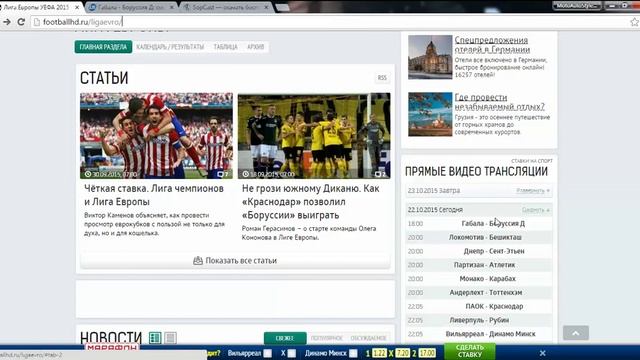Close the Габала - Боруссия Д browser tab
Screen dimensions: 640x360
coord(171,7)
